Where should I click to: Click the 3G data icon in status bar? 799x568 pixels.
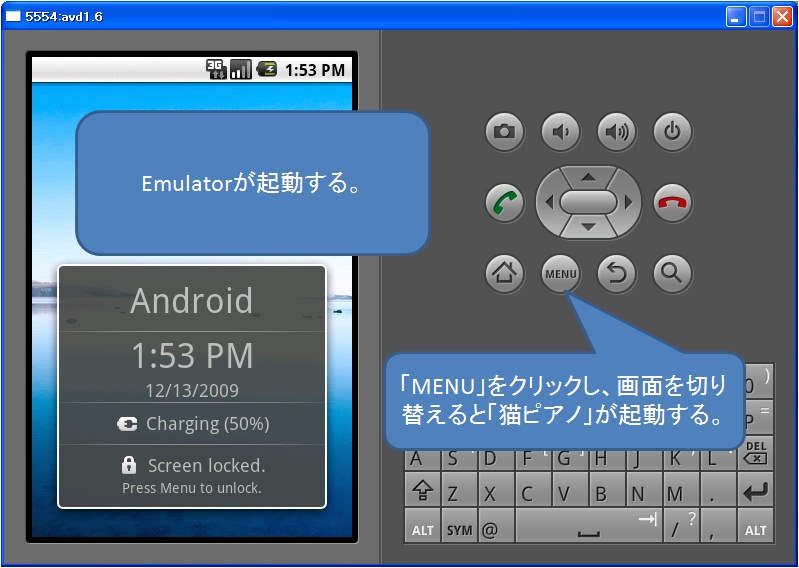(x=216, y=69)
